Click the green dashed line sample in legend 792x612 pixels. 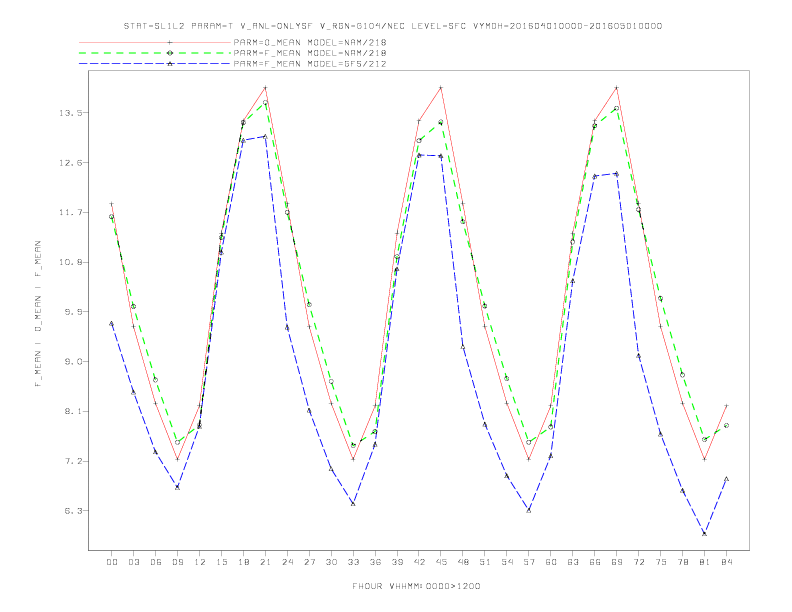point(155,53)
